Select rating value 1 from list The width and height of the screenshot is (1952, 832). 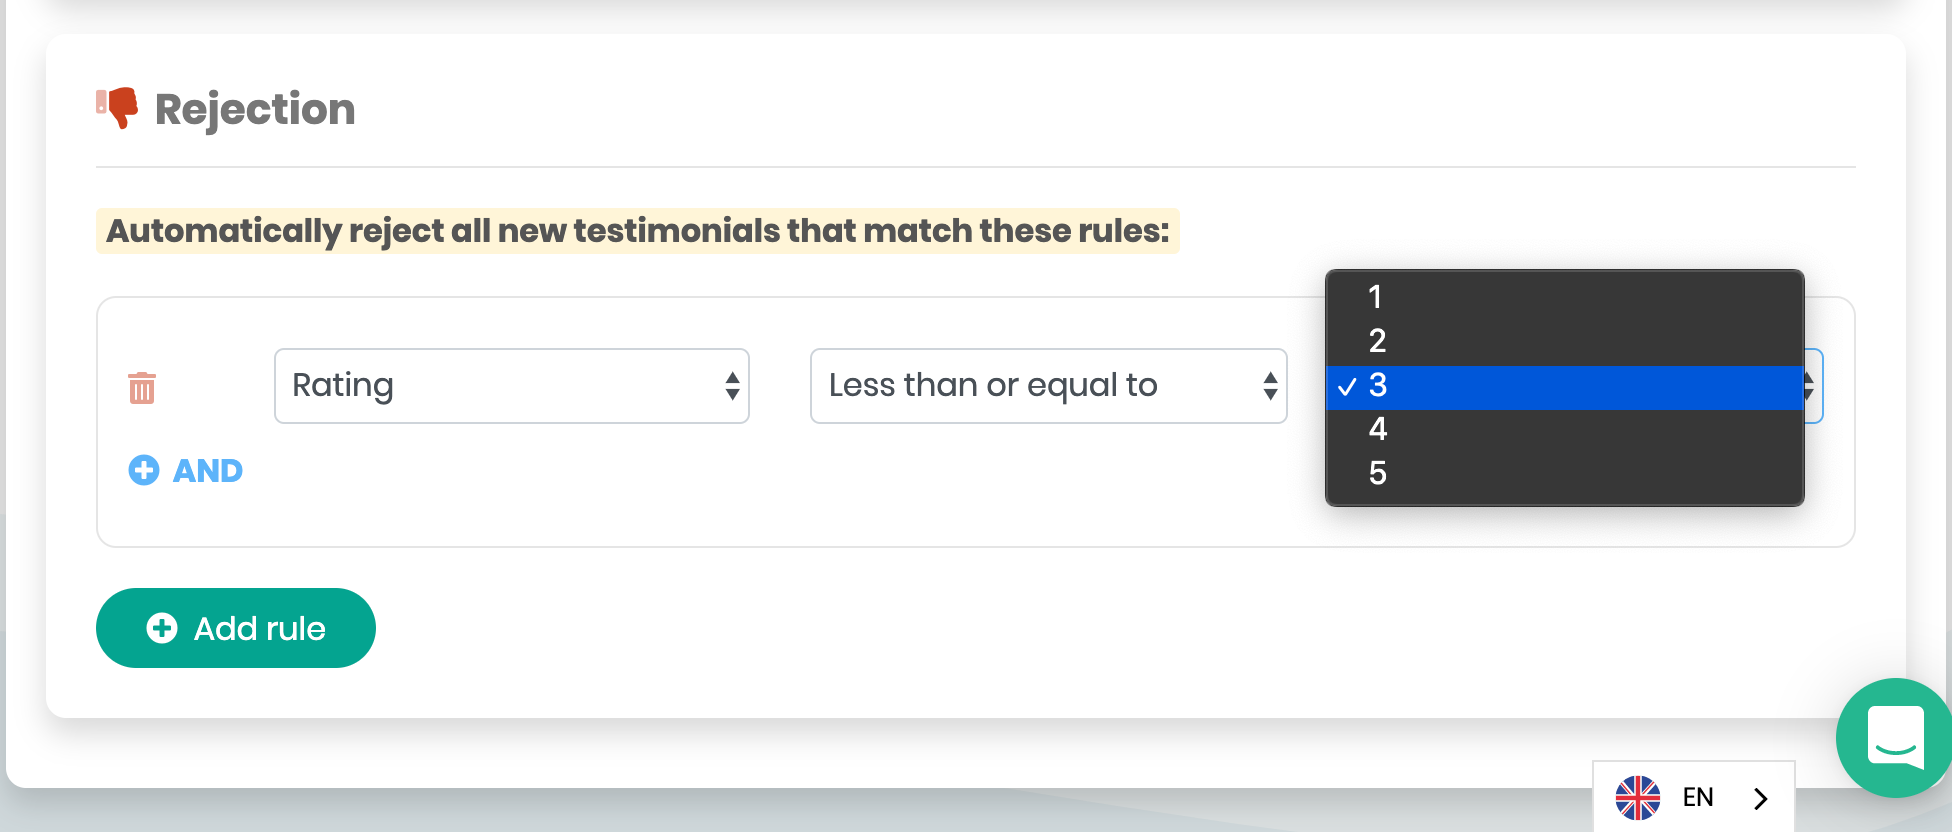click(x=1376, y=297)
